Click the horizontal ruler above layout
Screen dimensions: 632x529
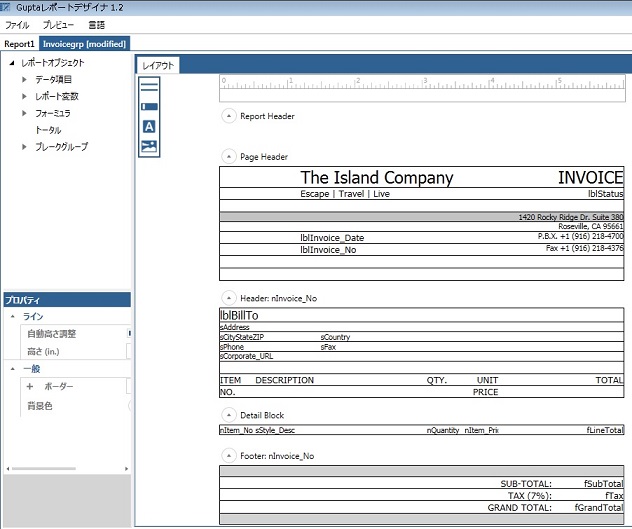(x=422, y=87)
